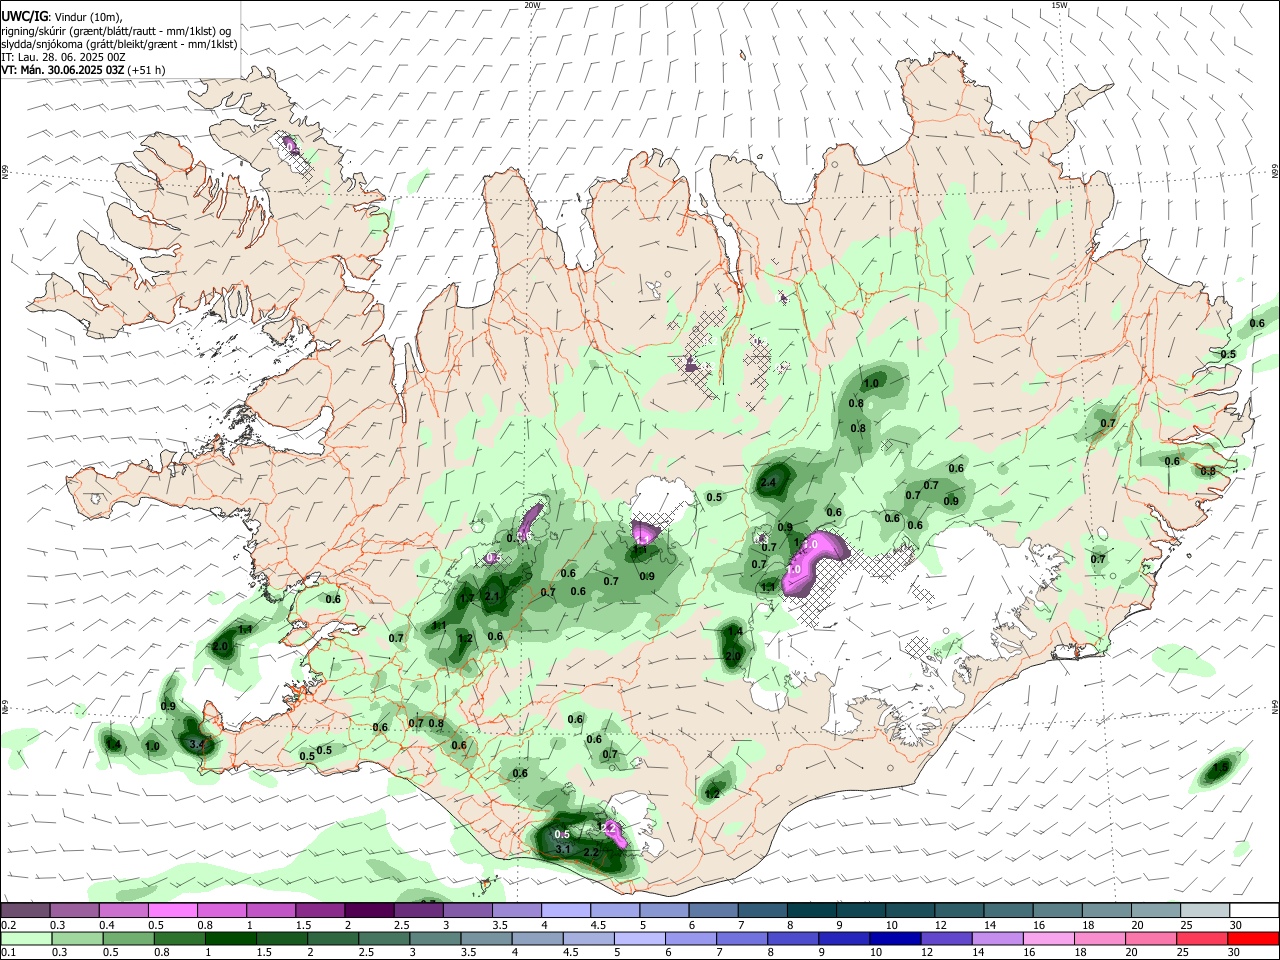Click the bright pink snow swatch starting at 0.5
Viewport: 1280px width, 960px height.
tap(172, 910)
